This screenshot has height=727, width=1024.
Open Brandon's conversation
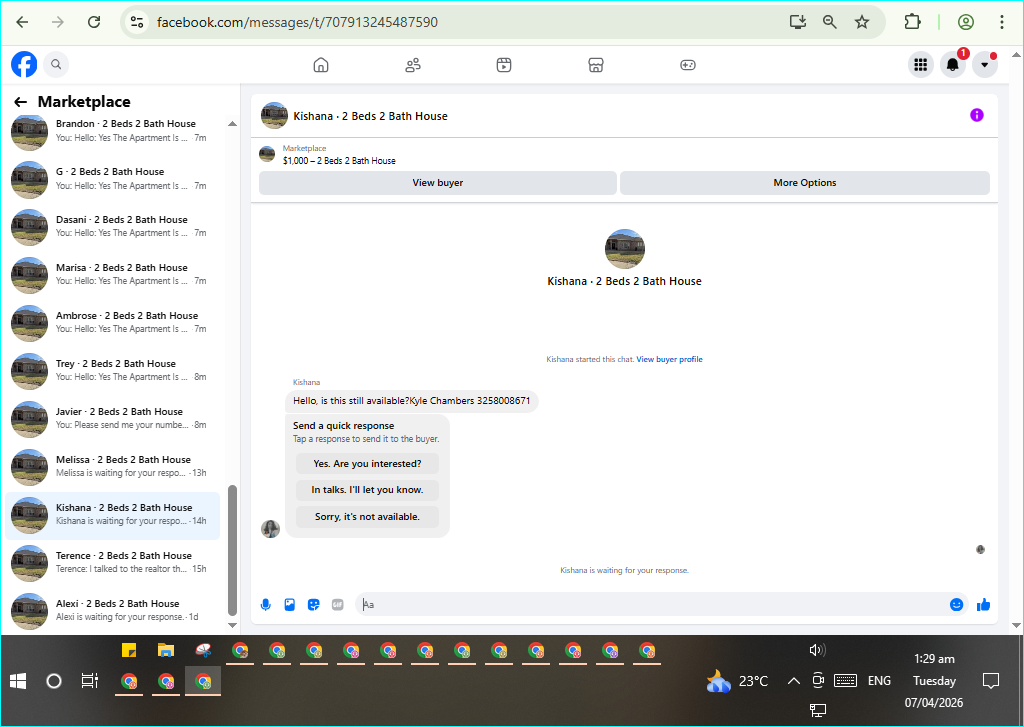[112, 131]
